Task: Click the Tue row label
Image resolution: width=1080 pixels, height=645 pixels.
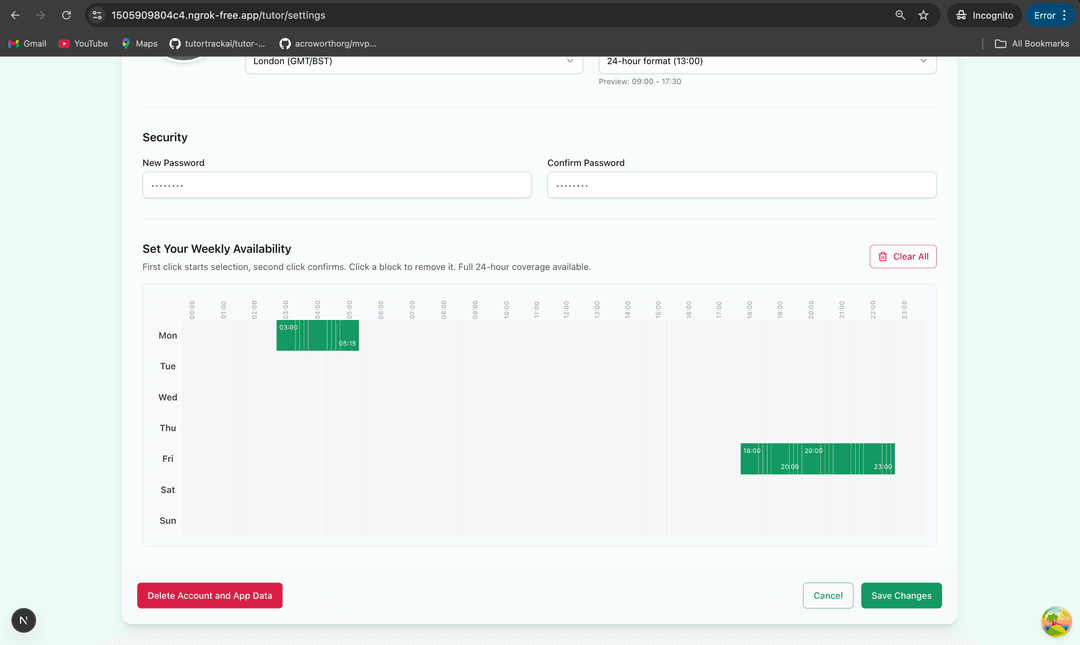Action: coord(168,366)
